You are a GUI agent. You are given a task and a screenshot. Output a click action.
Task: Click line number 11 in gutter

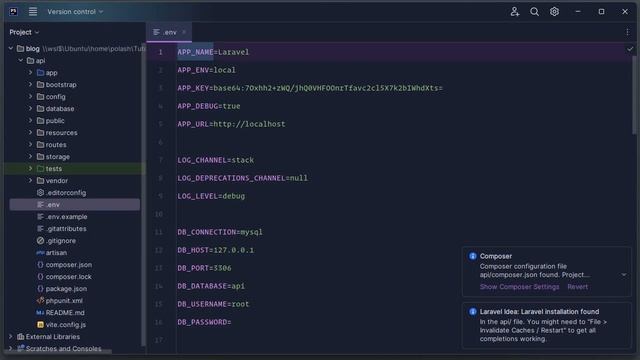tap(158, 232)
